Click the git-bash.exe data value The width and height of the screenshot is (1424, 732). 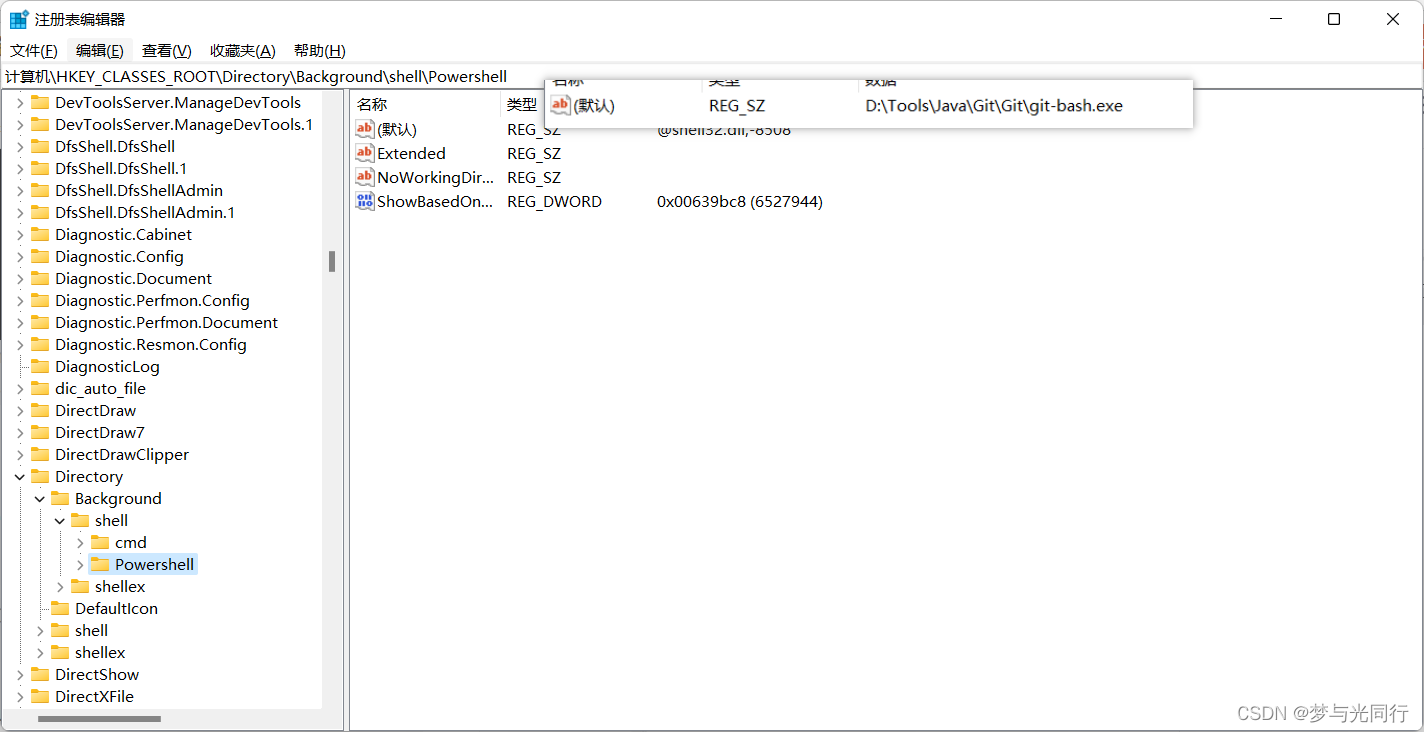[x=994, y=105]
